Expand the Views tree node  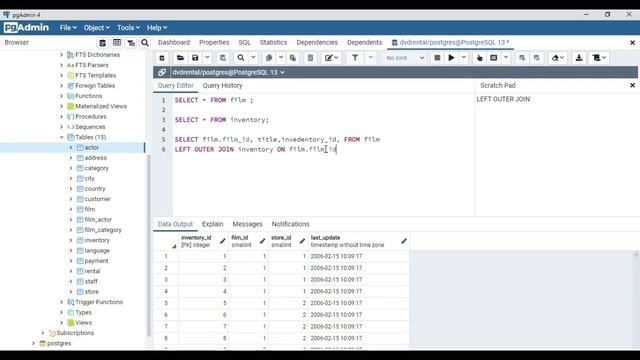click(62, 323)
